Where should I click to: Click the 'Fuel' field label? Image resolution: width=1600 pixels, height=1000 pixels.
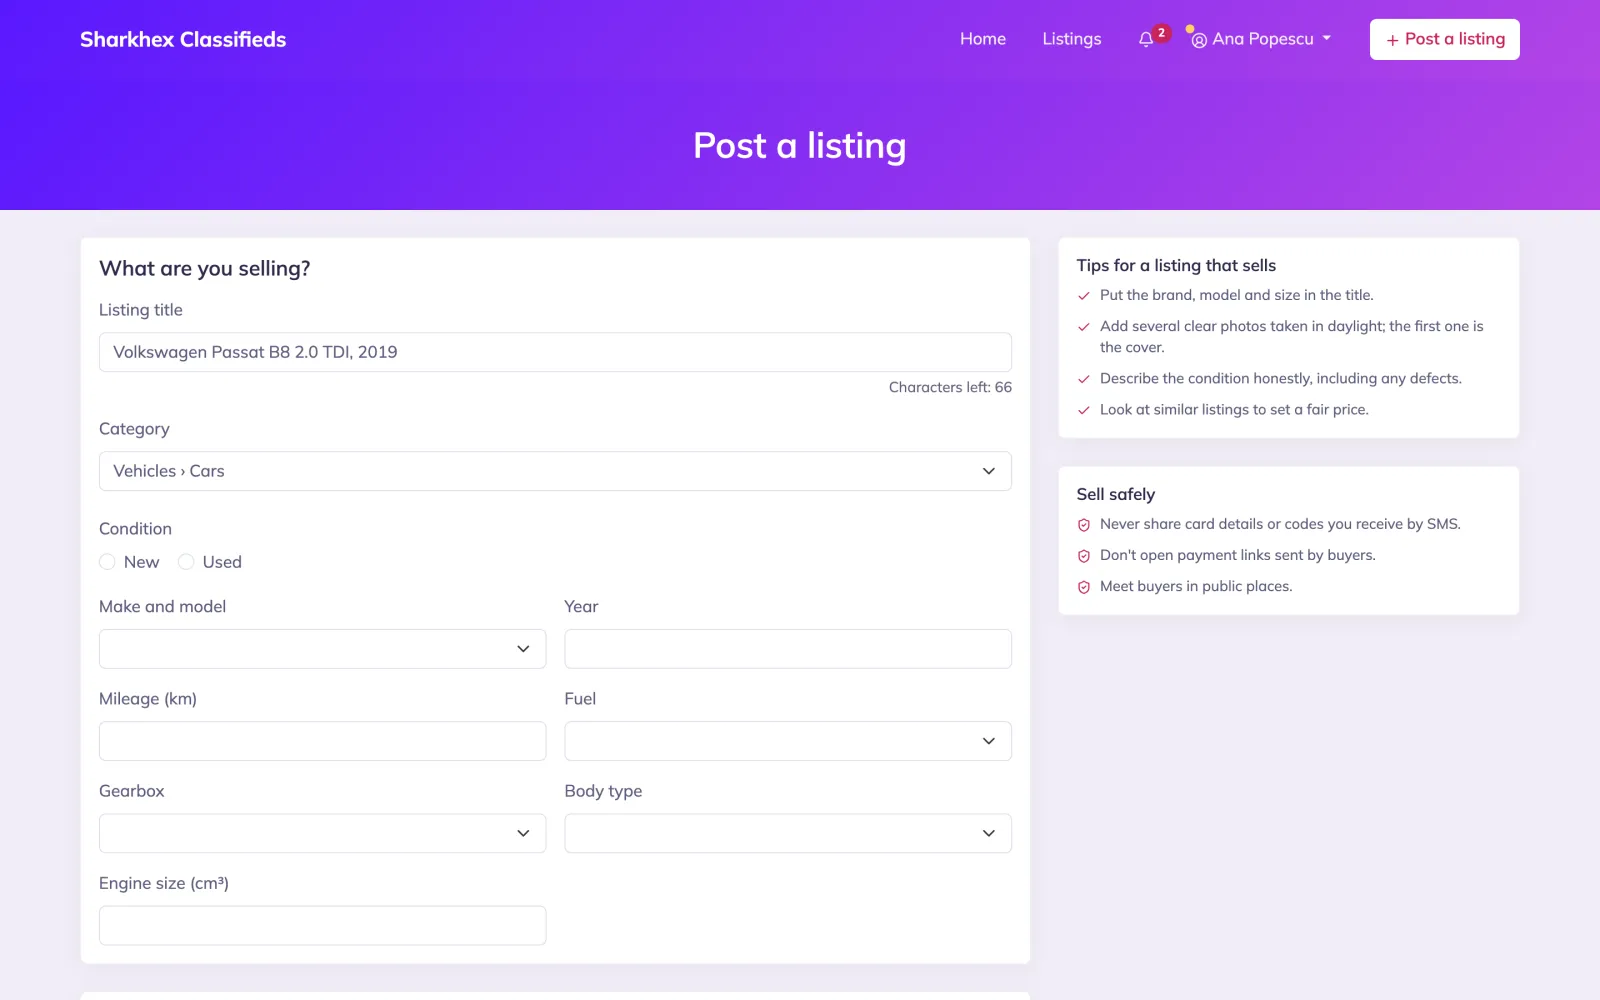click(x=580, y=699)
